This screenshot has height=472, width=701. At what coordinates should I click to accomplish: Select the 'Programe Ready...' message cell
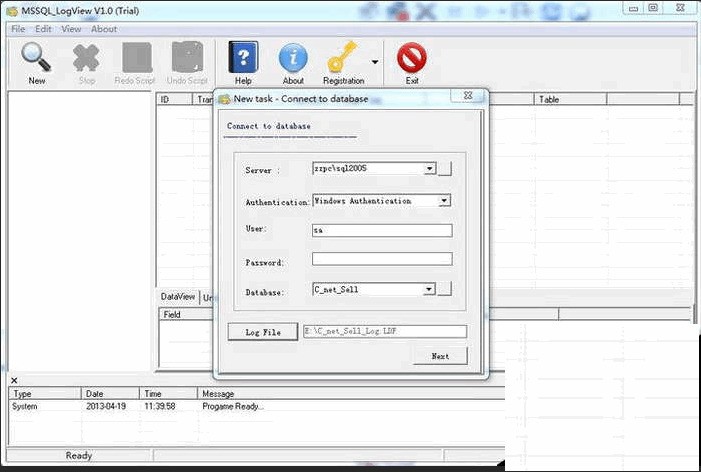coord(232,406)
